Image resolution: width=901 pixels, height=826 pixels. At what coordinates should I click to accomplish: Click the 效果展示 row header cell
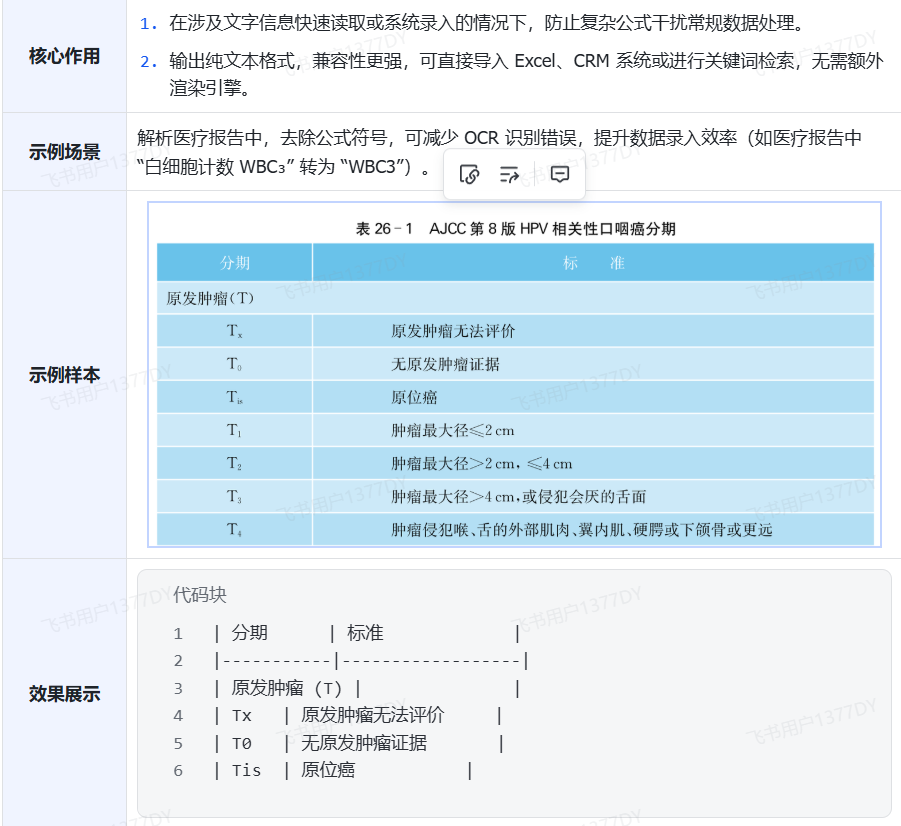(64, 693)
